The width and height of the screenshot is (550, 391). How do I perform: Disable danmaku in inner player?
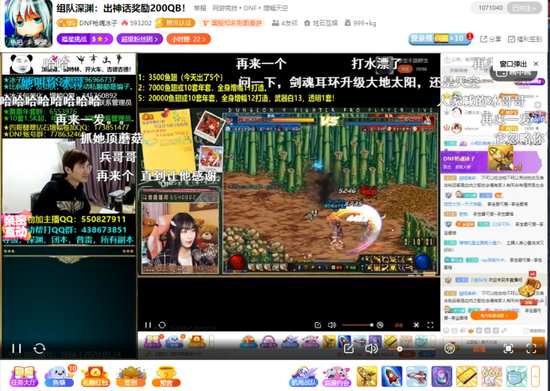point(380,325)
